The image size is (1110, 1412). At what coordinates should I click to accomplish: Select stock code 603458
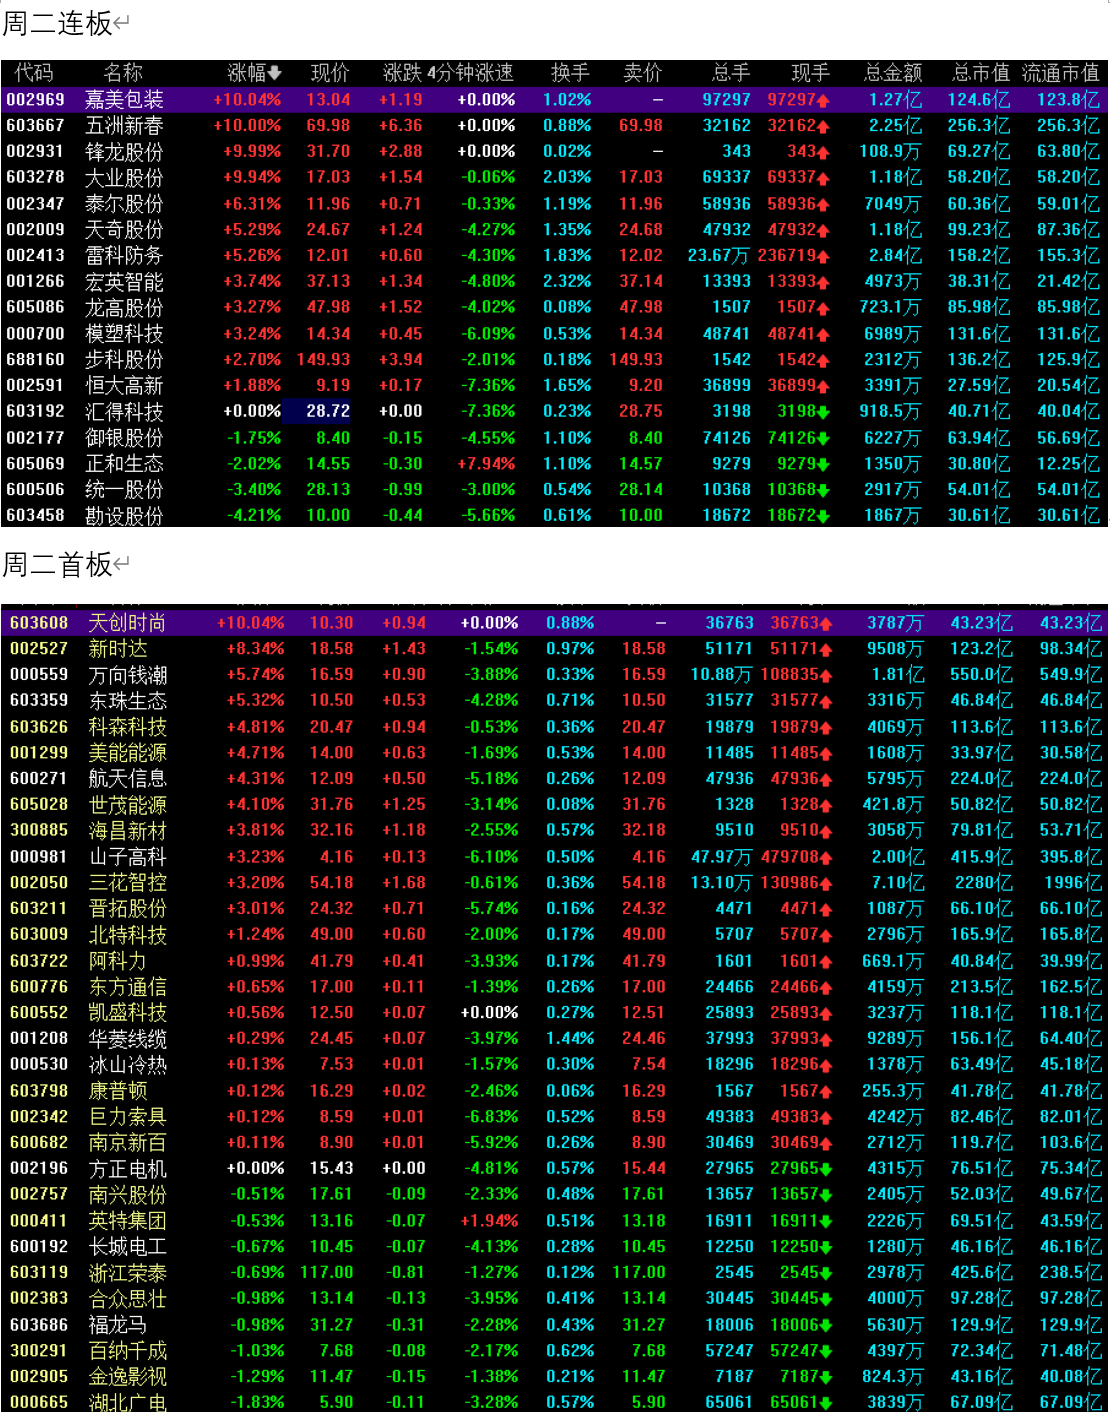(x=35, y=516)
